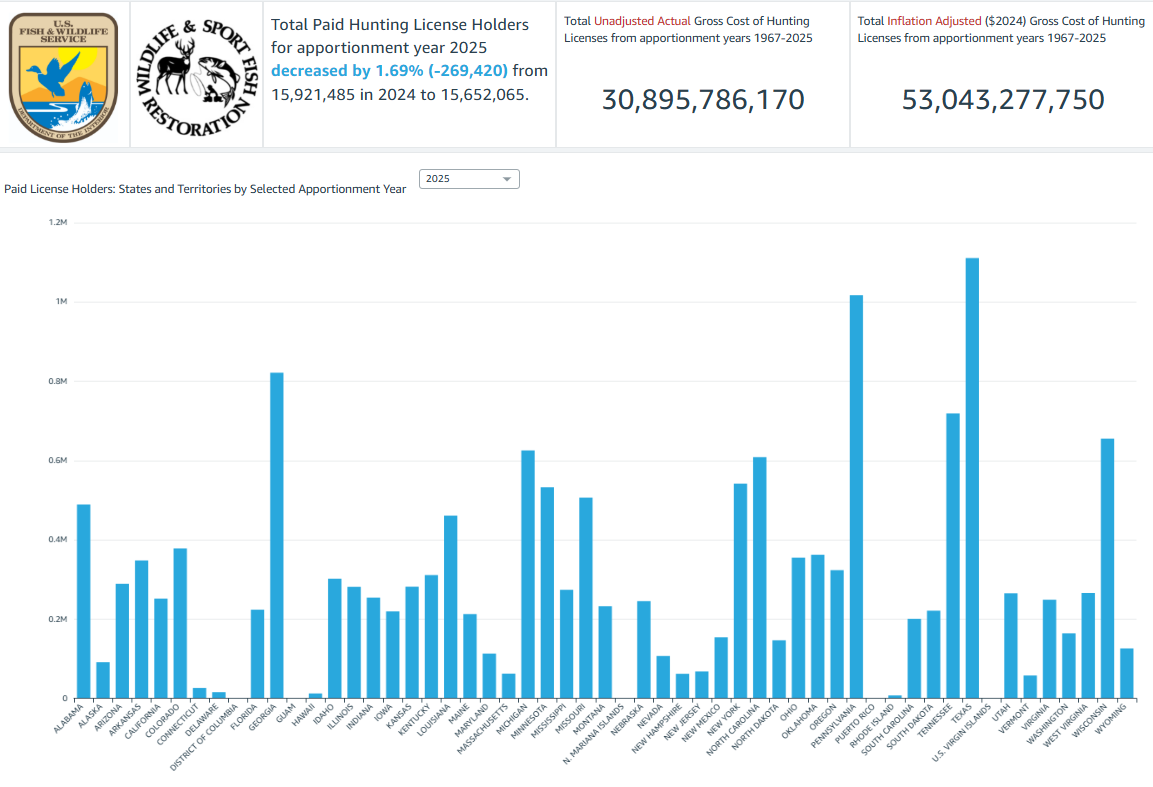Screen dimensions: 1153x787
Task: Click the blue decreased by 1.69% text
Action: 388,71
